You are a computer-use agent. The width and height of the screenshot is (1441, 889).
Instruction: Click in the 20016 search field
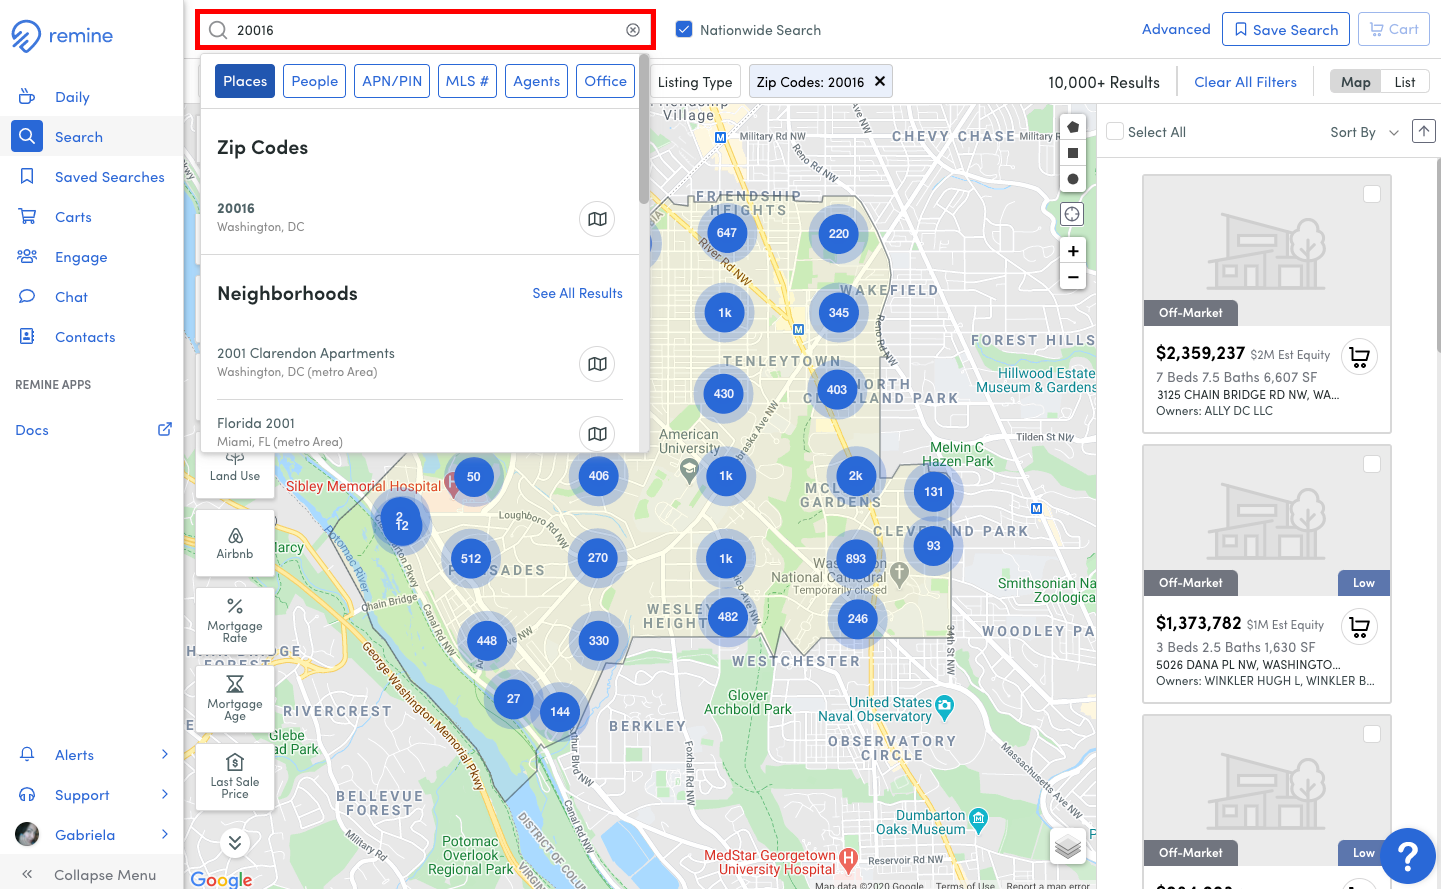pos(425,30)
